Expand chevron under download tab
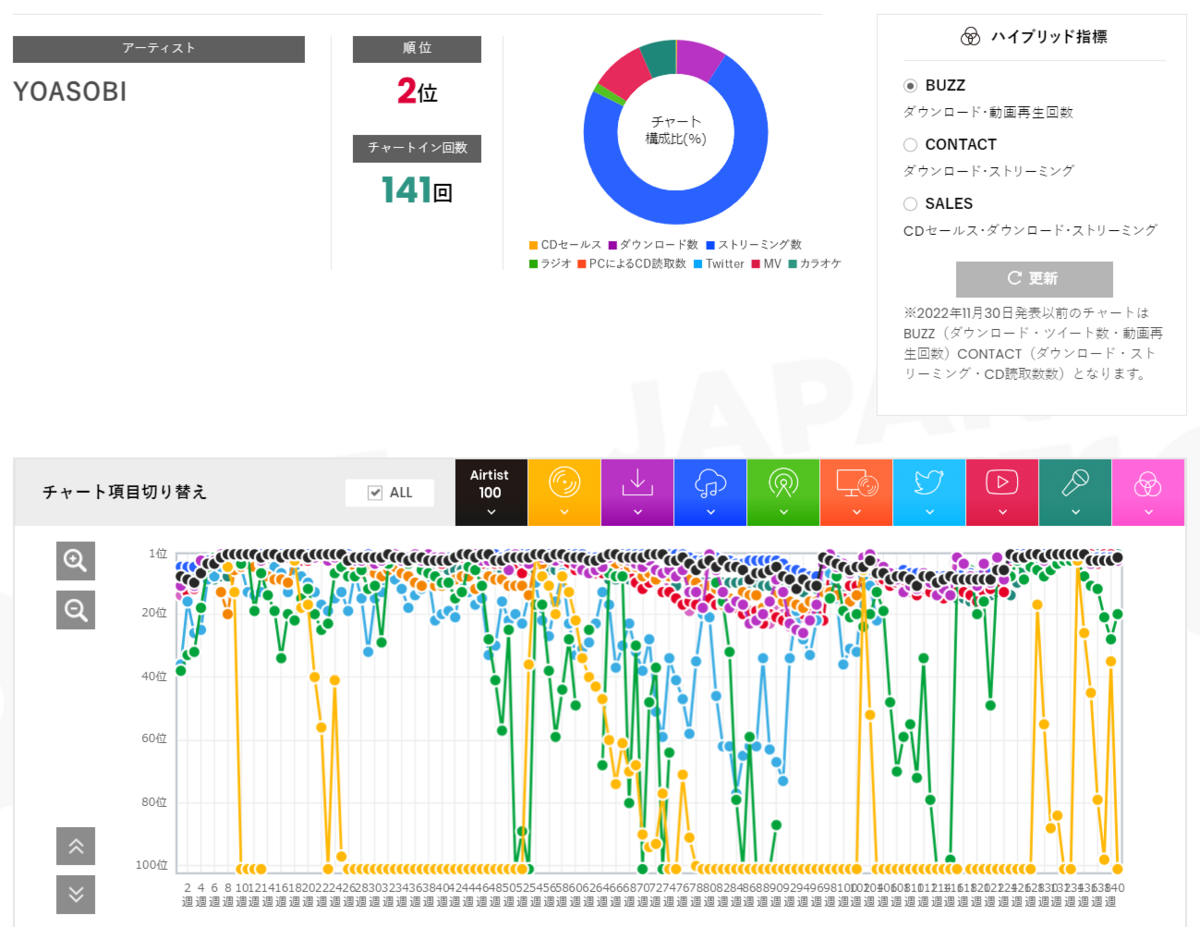The image size is (1200, 927). (637, 512)
